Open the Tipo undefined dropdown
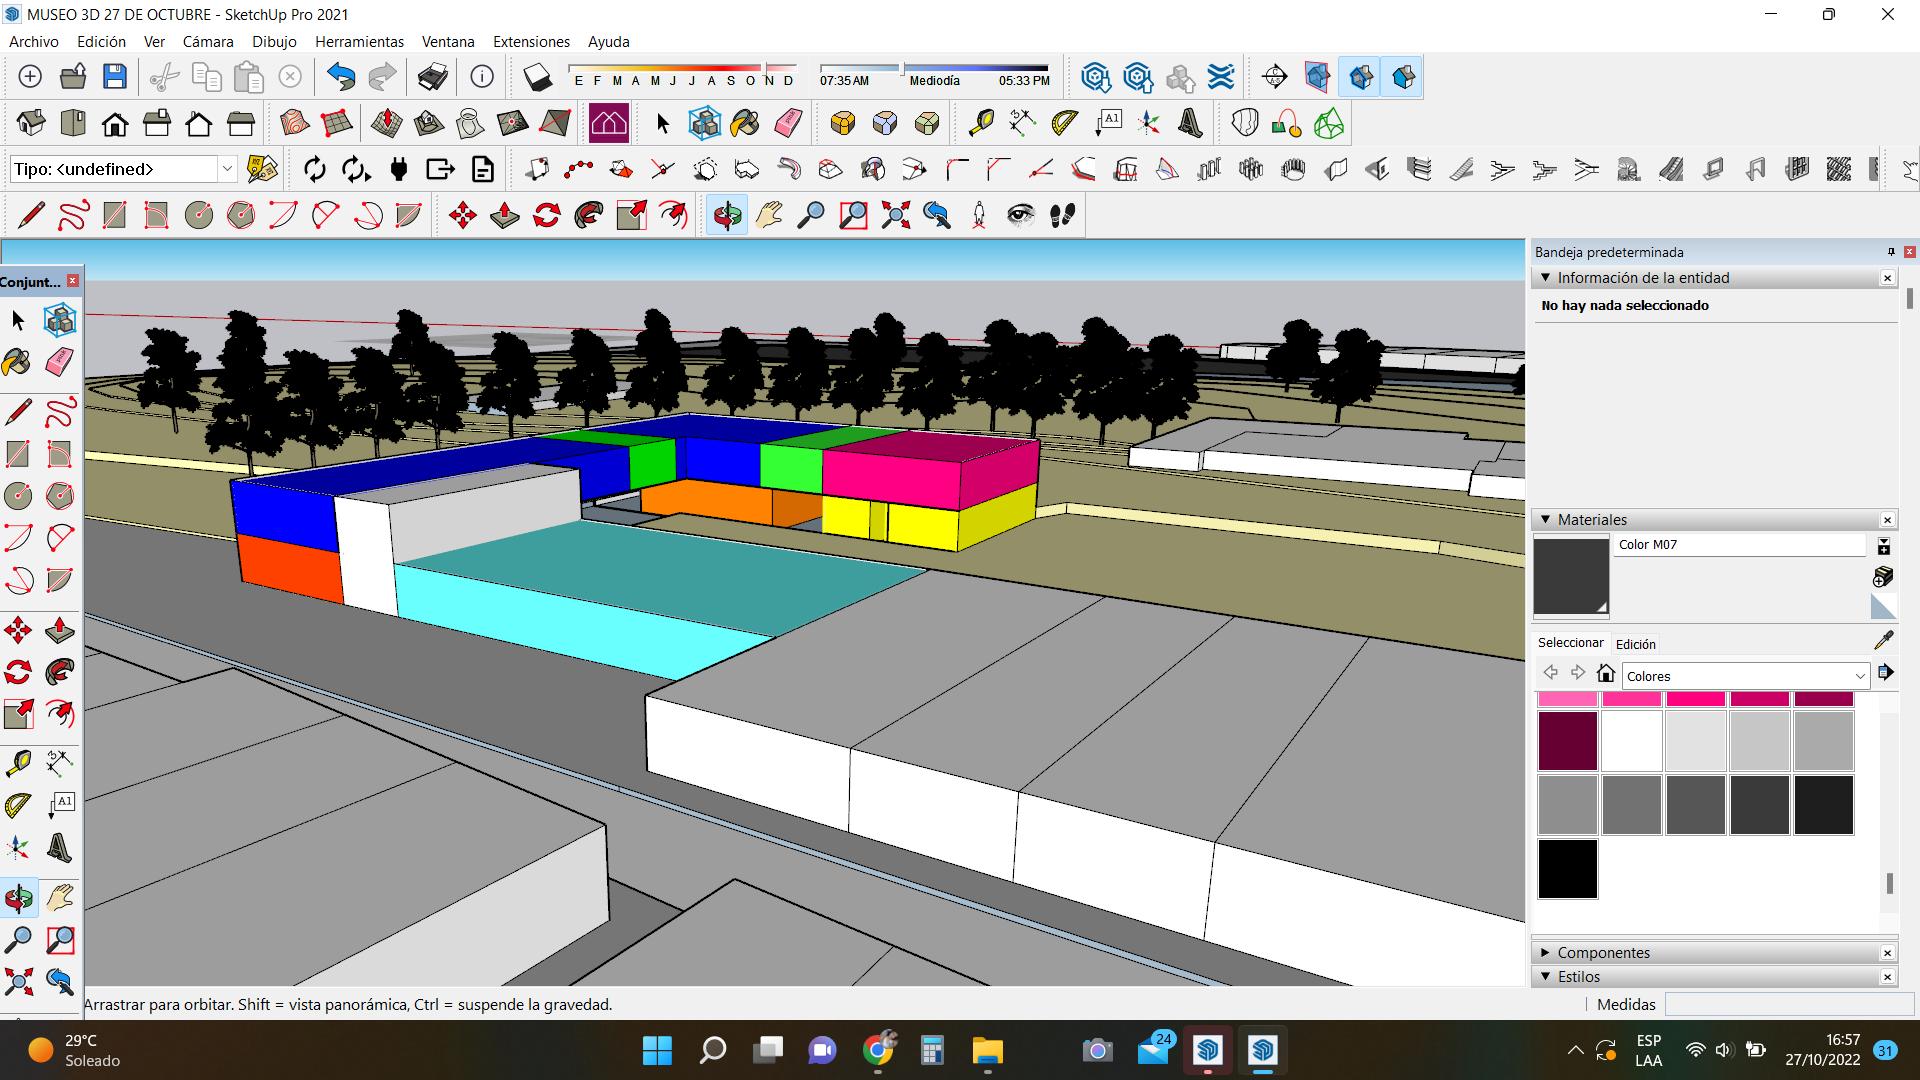The height and width of the screenshot is (1080, 1920). [227, 169]
